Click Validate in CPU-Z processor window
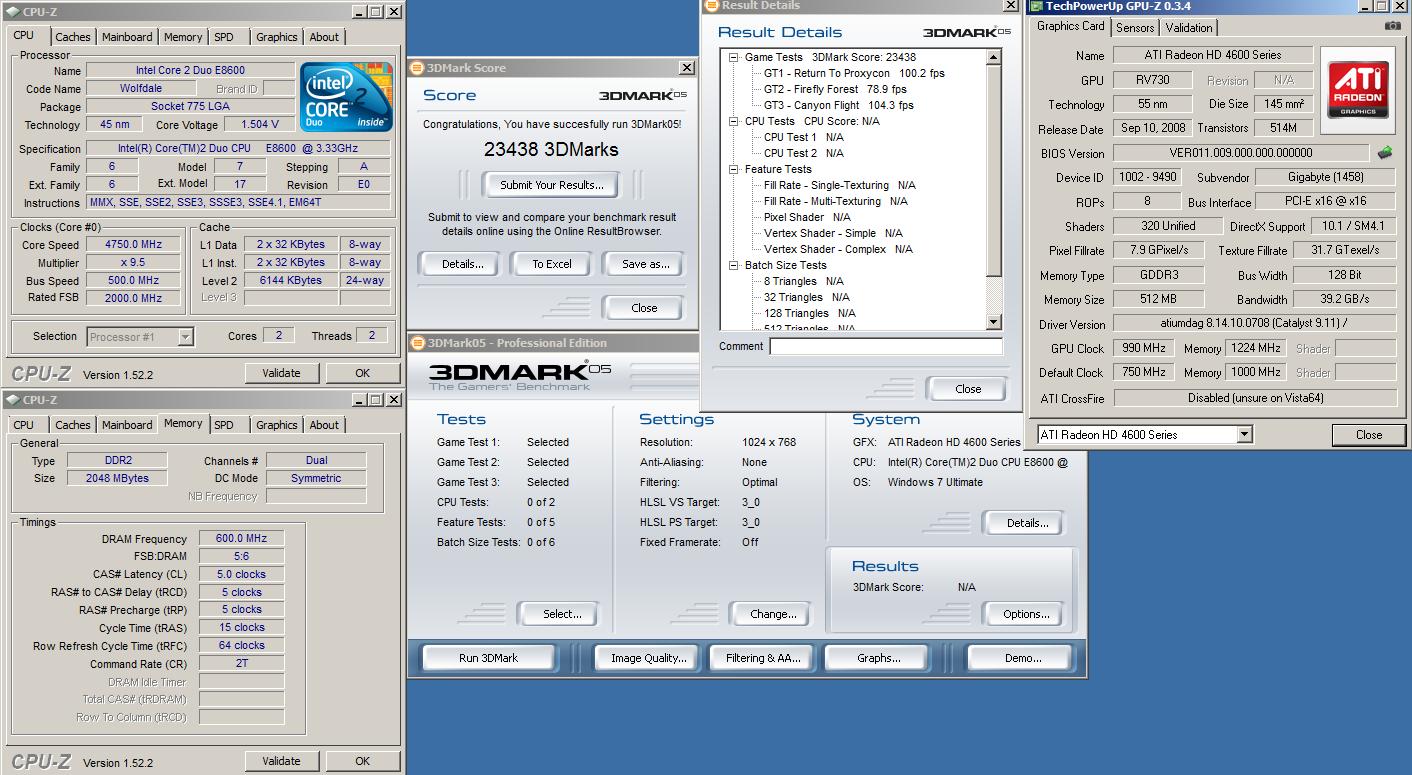Screen dimensions: 1412x775 (281, 373)
